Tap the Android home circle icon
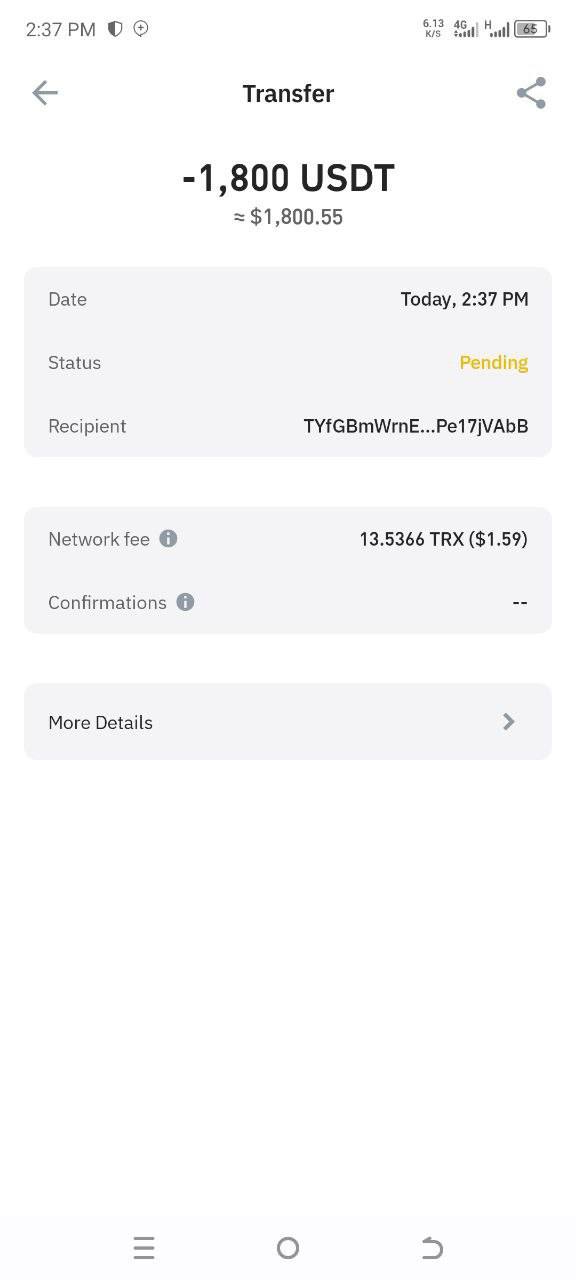Screen dimensions: 576x1280 tap(288, 1247)
